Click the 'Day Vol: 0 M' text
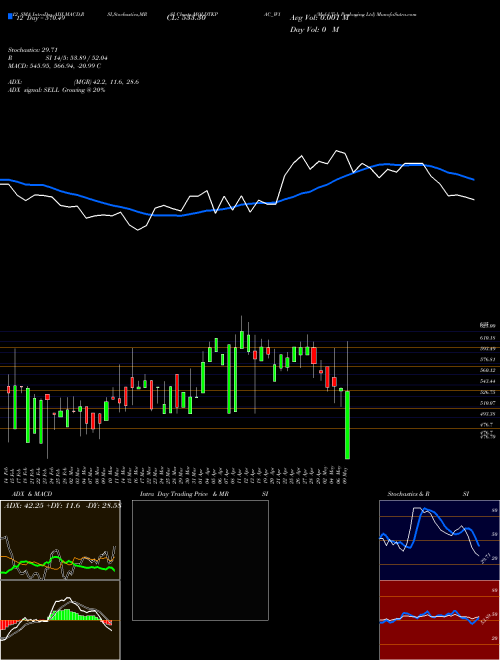Screen dimensions: 500x660 pos(314,30)
